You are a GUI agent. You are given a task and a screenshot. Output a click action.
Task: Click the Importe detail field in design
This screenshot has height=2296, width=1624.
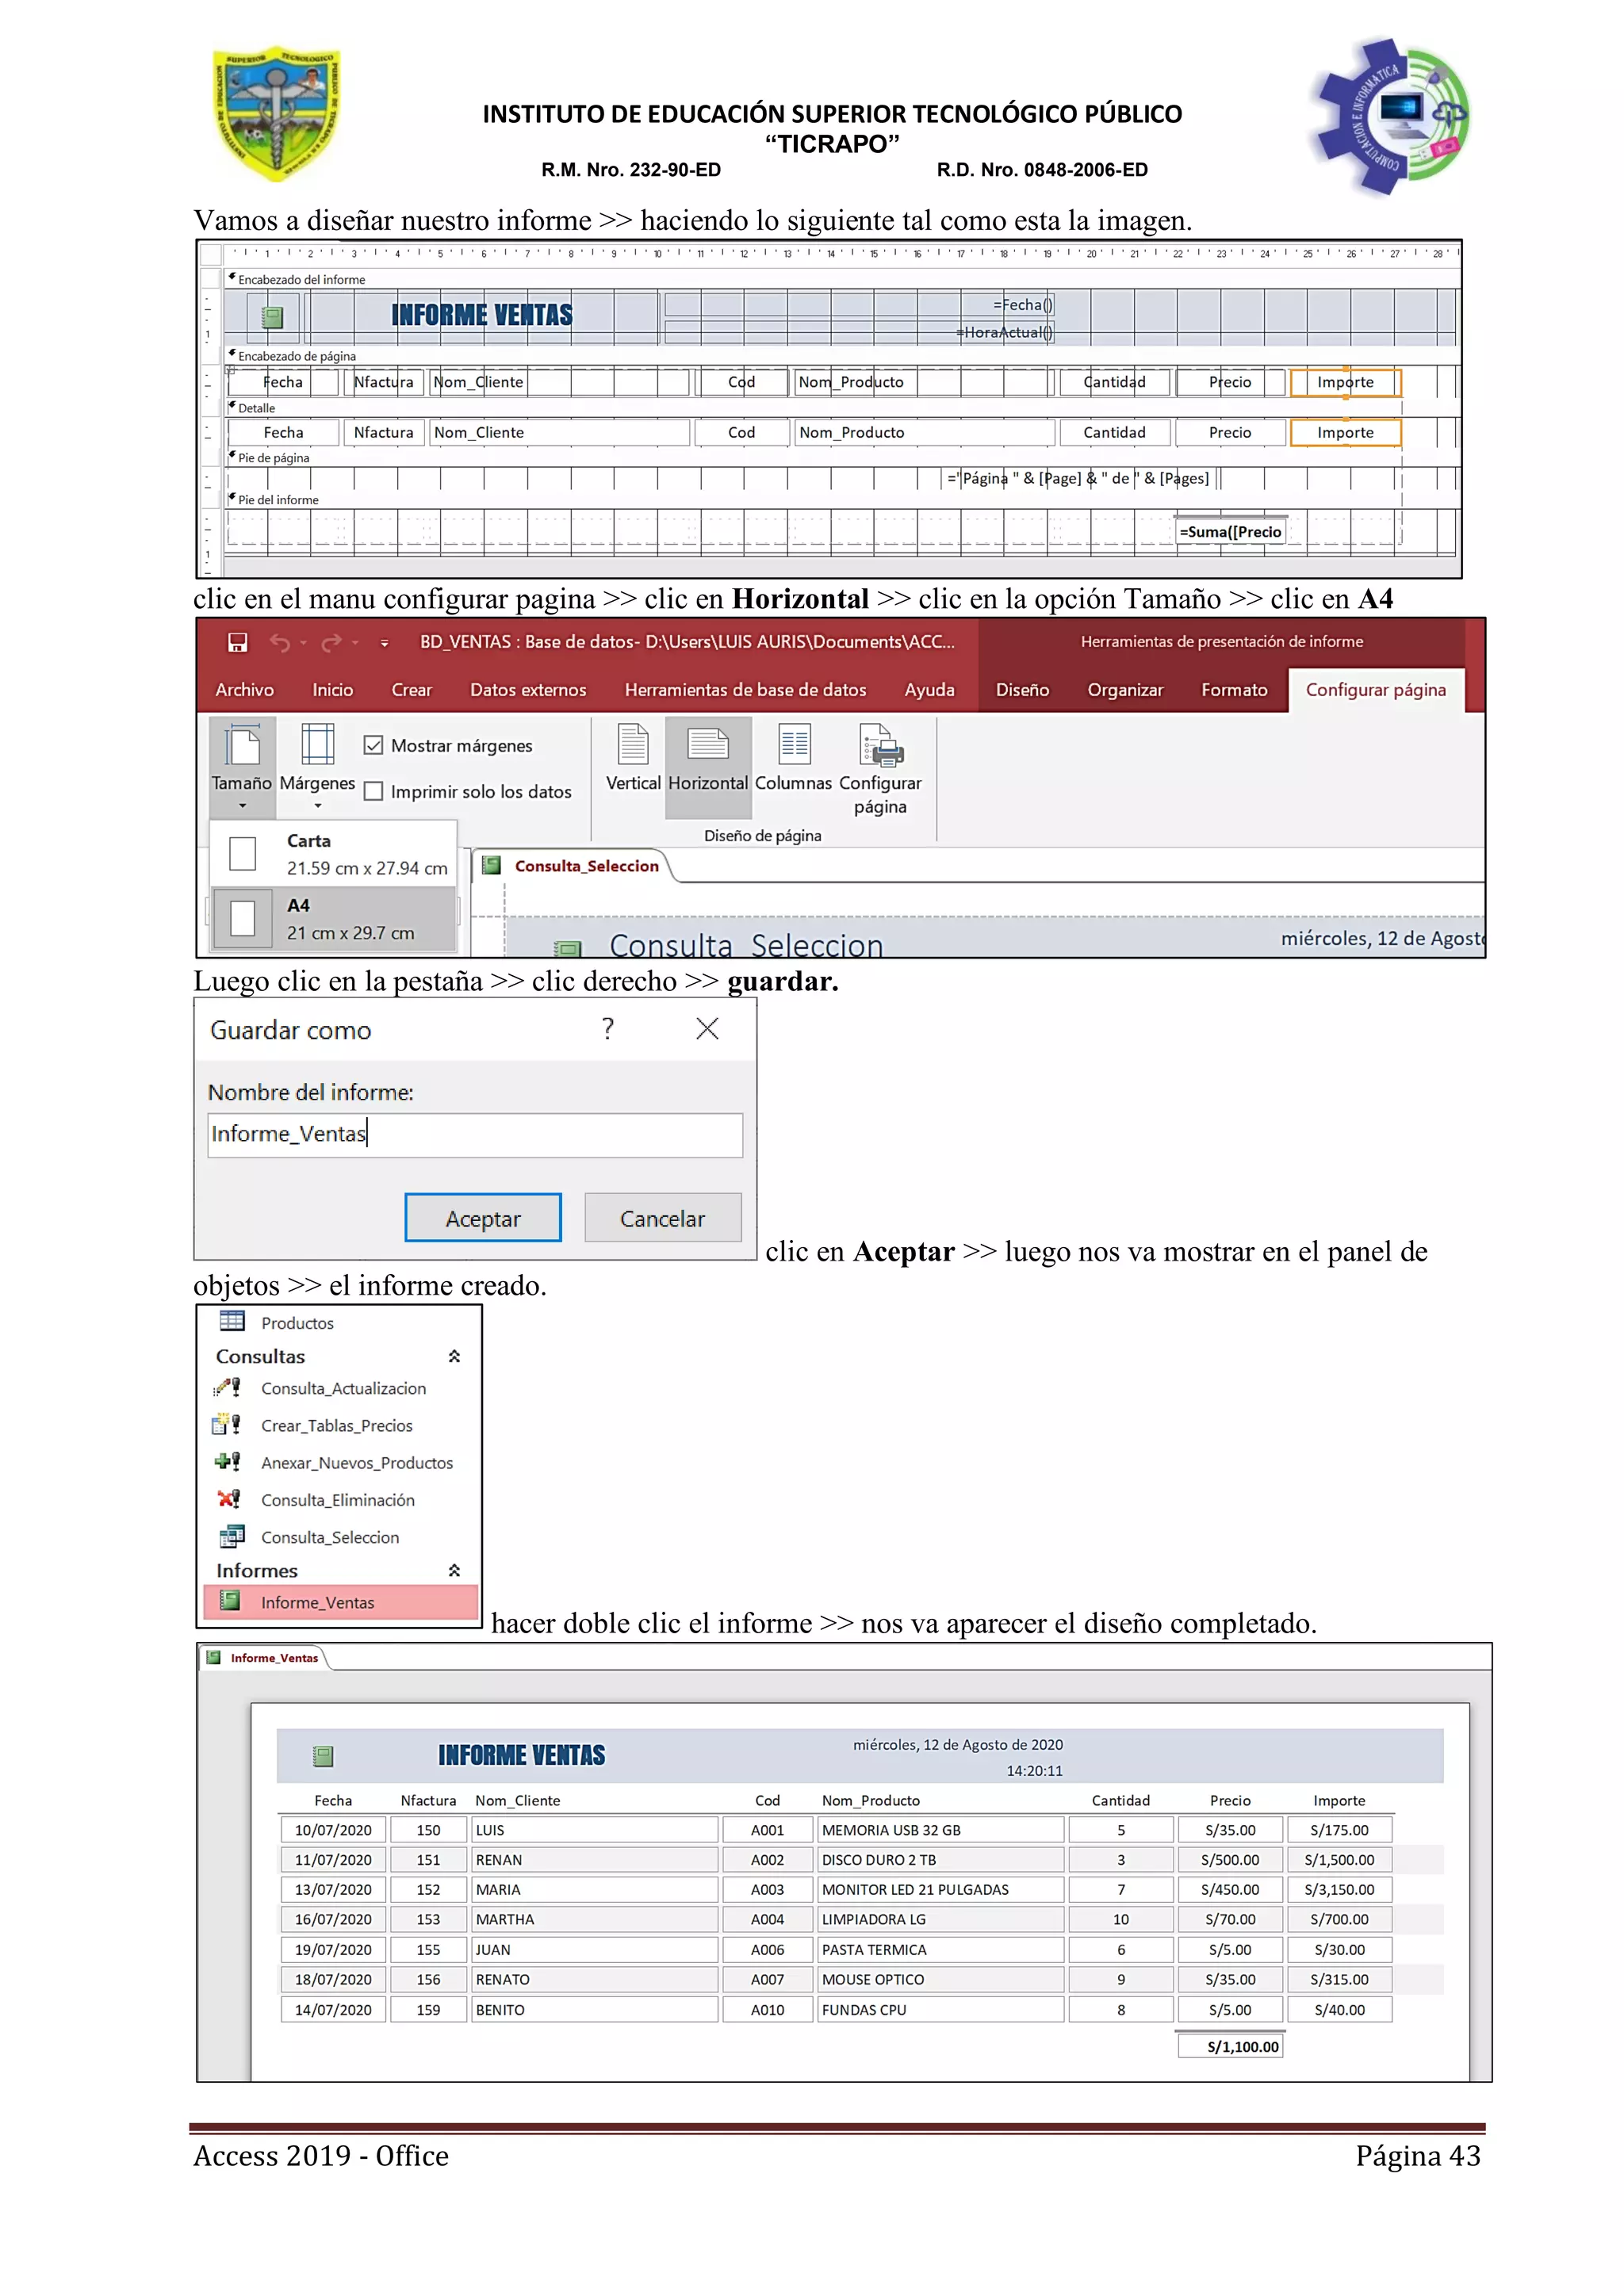tap(1345, 432)
